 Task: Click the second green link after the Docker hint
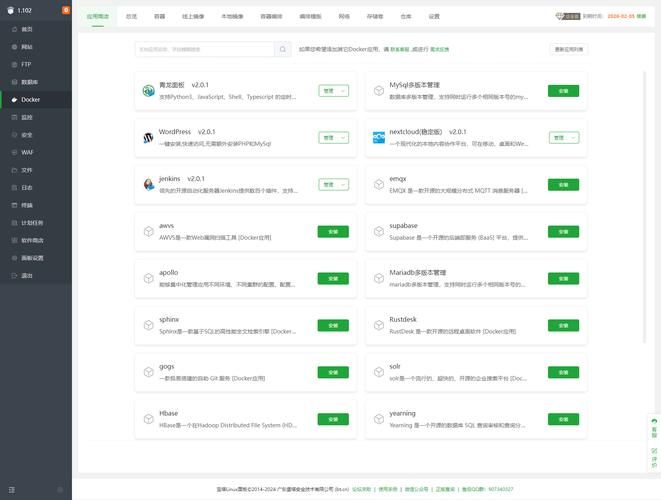point(439,49)
